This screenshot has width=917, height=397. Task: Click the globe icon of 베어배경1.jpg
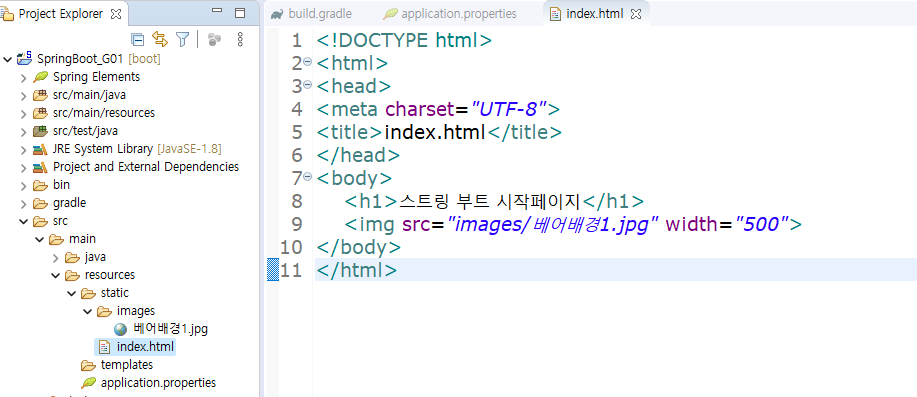pos(120,329)
